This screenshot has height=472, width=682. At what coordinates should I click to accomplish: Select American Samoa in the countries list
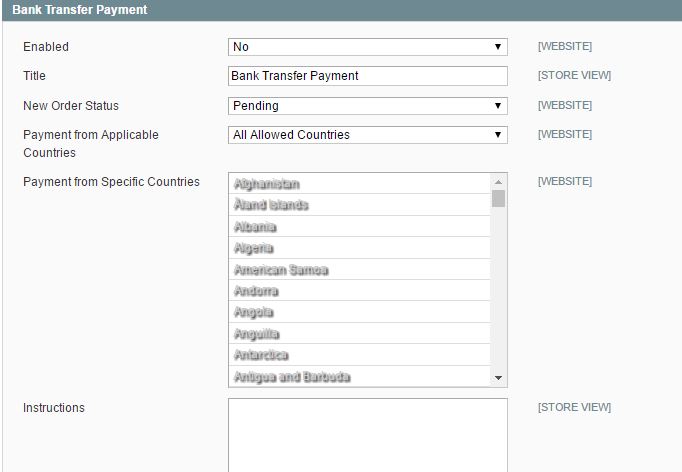[x=359, y=270]
